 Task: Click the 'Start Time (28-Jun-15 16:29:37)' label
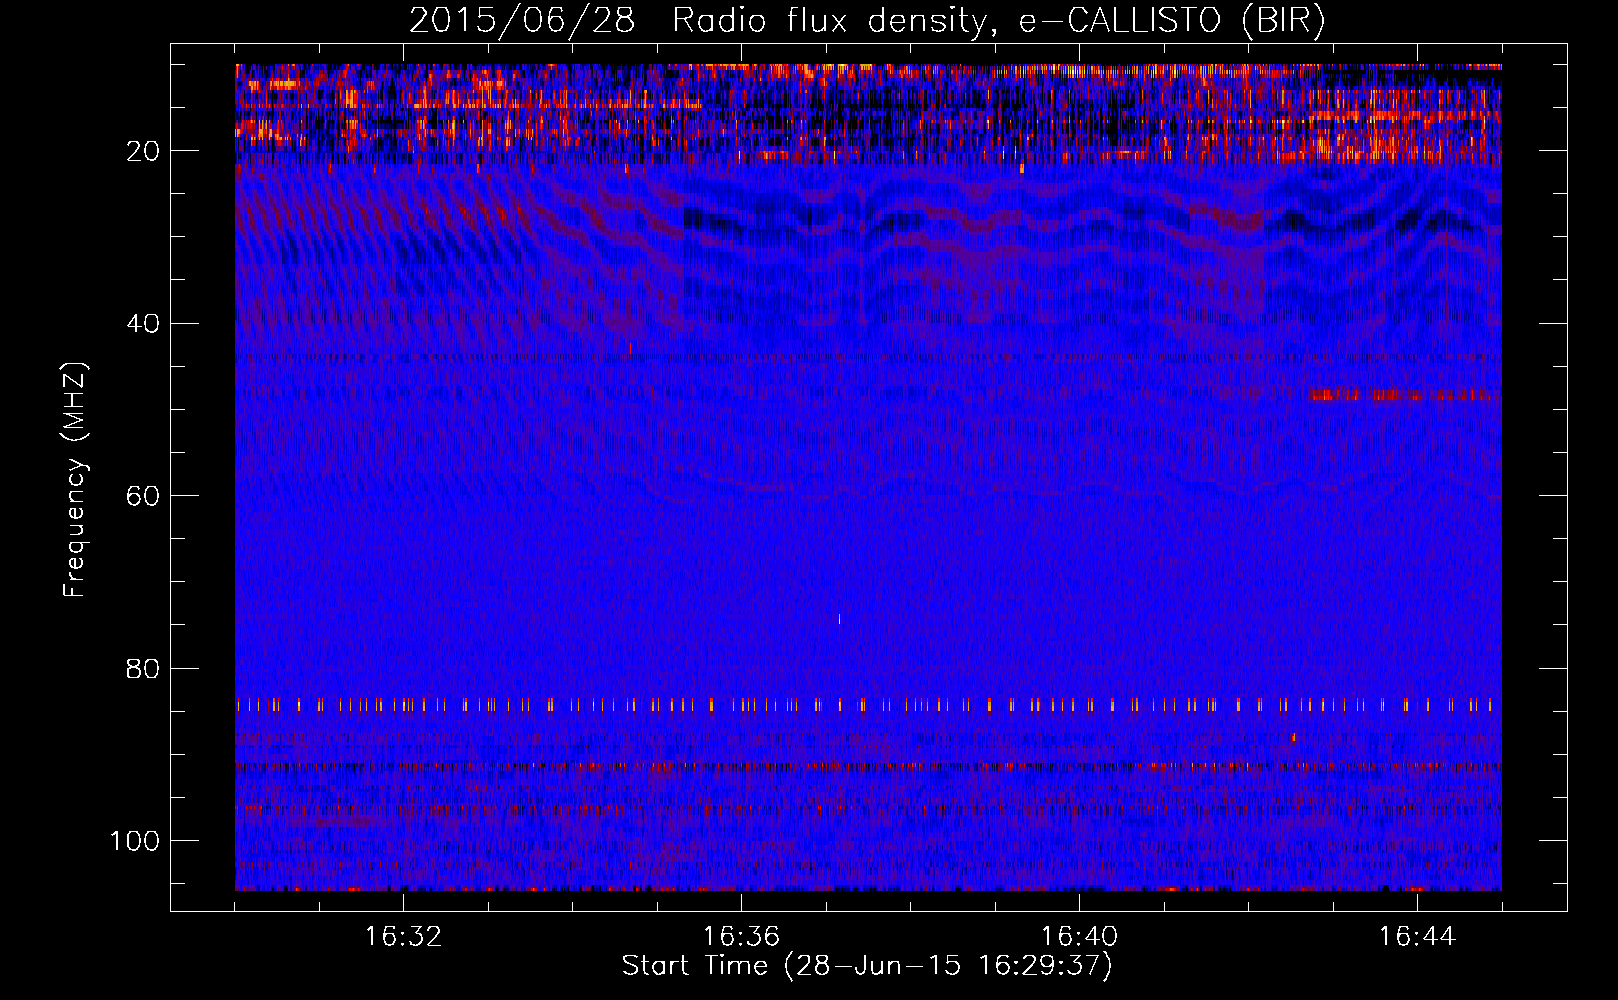(x=867, y=966)
